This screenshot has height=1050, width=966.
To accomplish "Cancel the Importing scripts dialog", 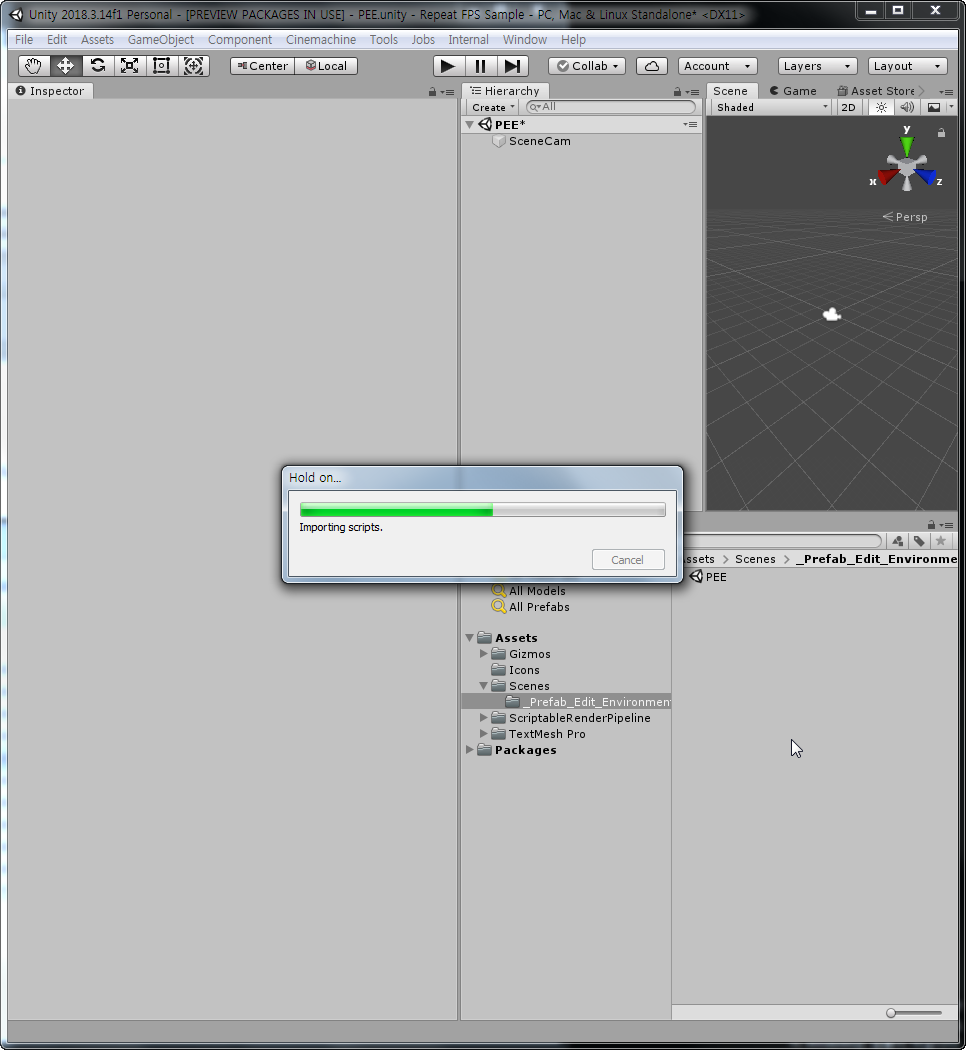I will coord(628,560).
